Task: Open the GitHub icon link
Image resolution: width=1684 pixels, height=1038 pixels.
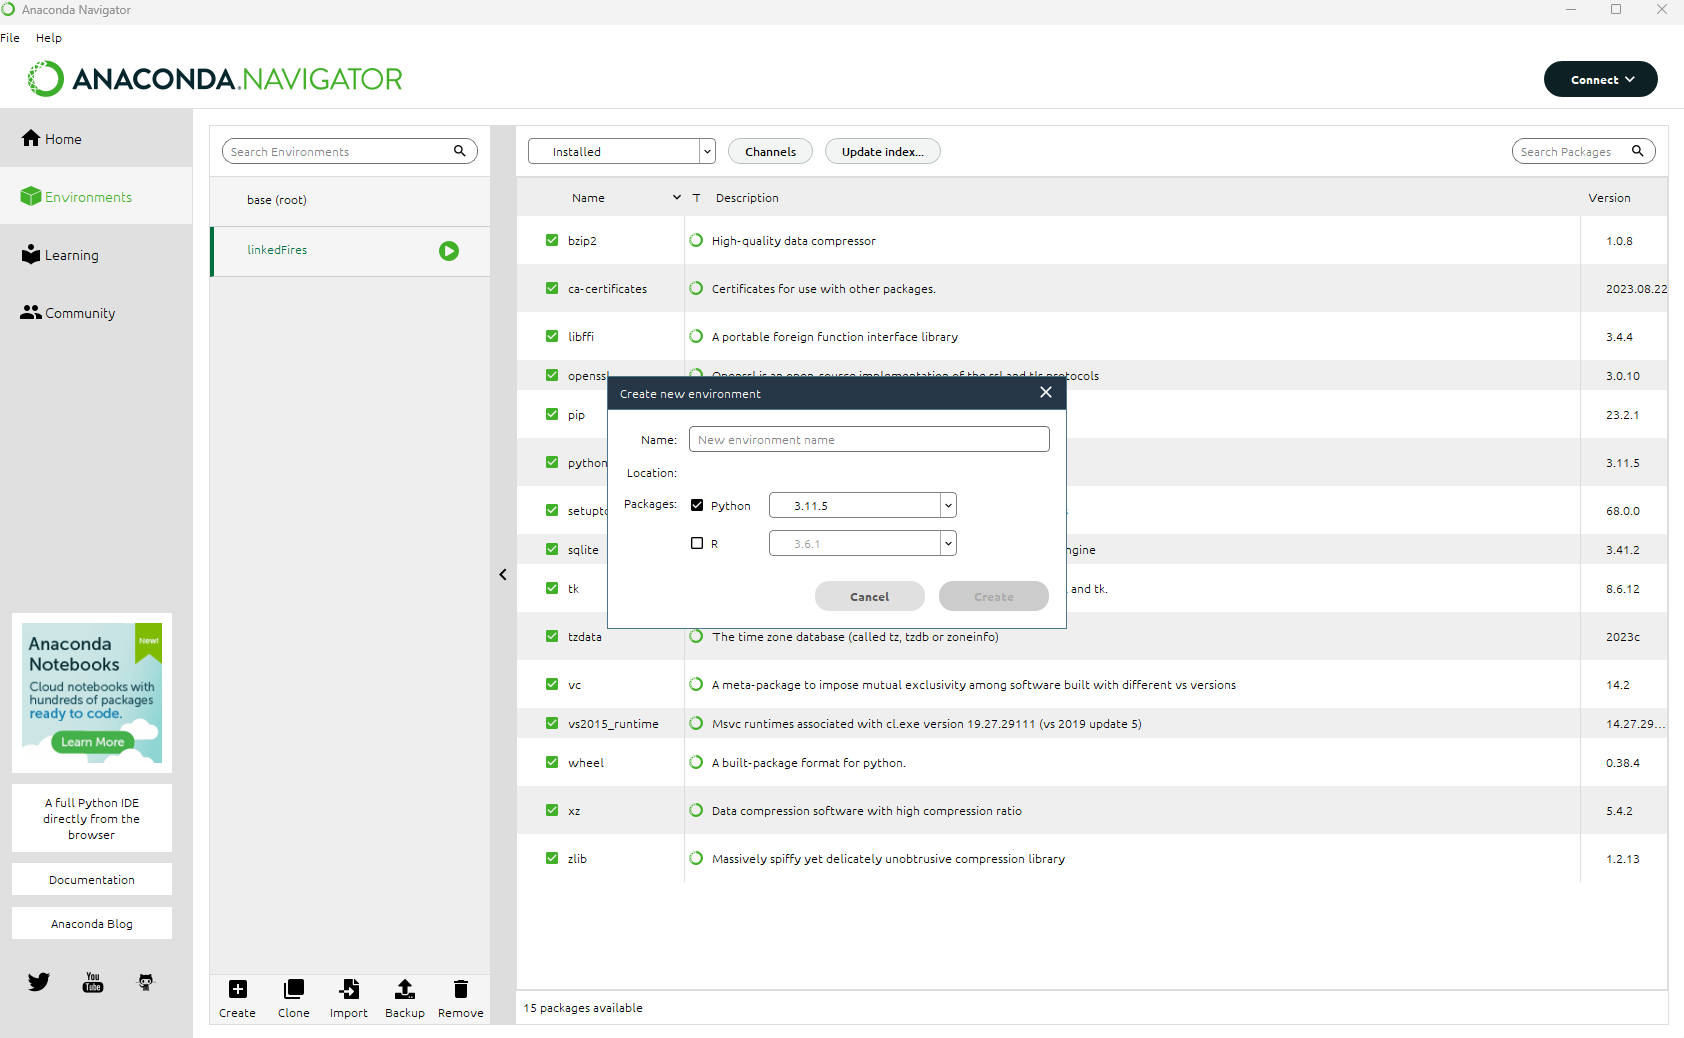Action: pos(146,982)
